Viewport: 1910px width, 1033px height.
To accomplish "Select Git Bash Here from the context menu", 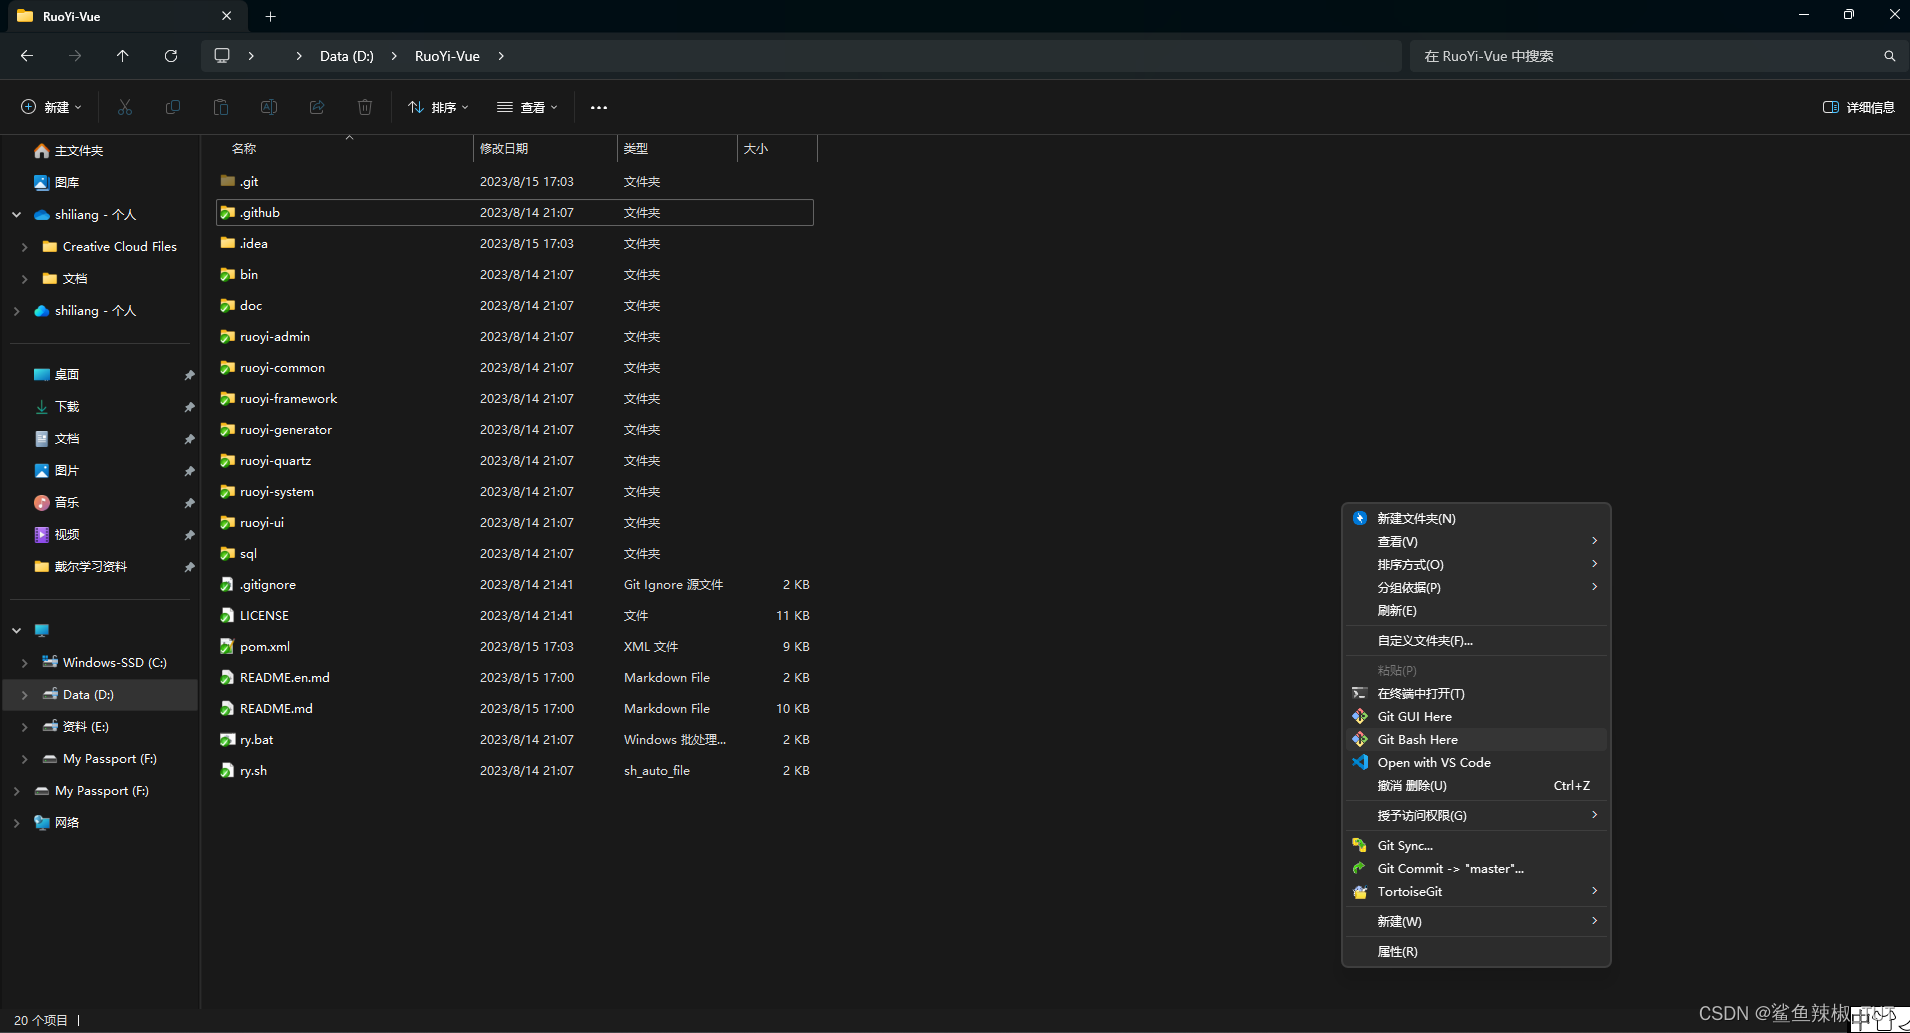I will point(1476,739).
